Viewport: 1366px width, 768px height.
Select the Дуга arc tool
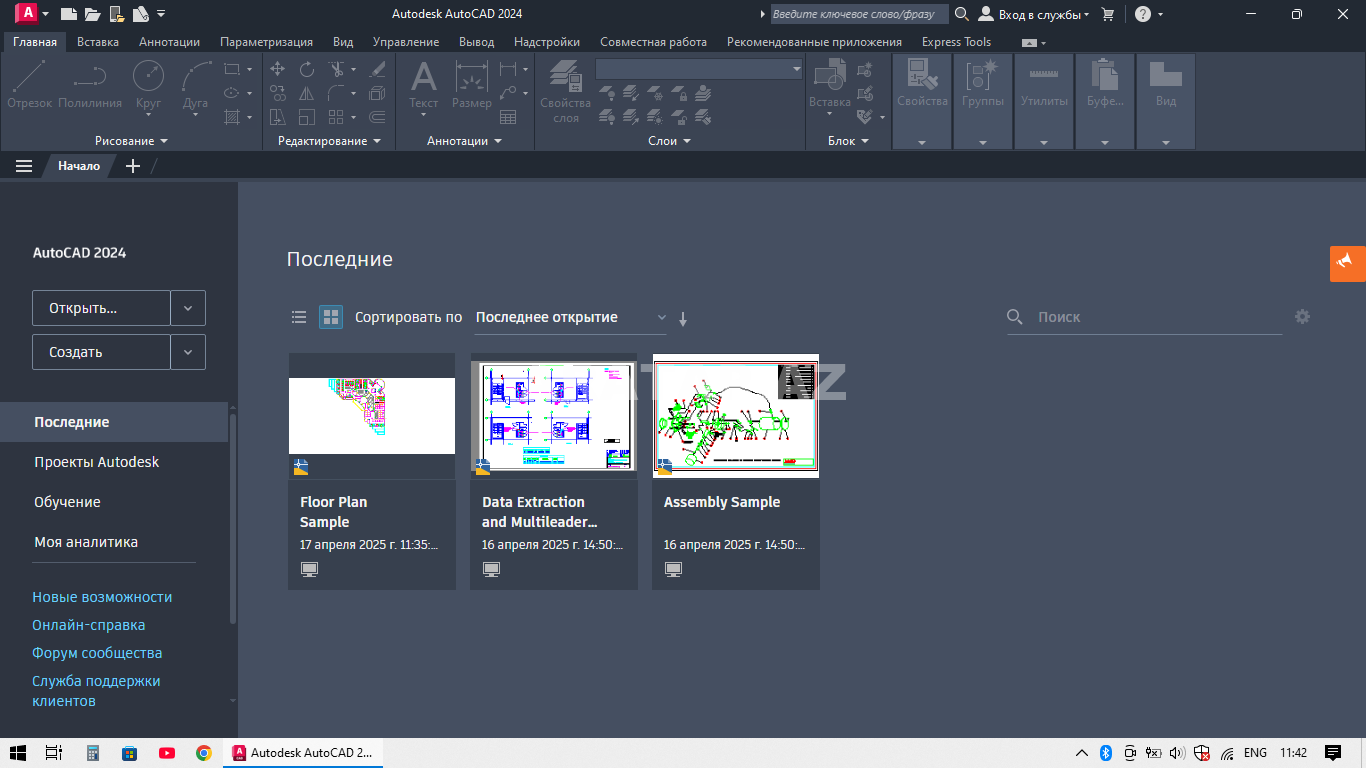tap(196, 85)
